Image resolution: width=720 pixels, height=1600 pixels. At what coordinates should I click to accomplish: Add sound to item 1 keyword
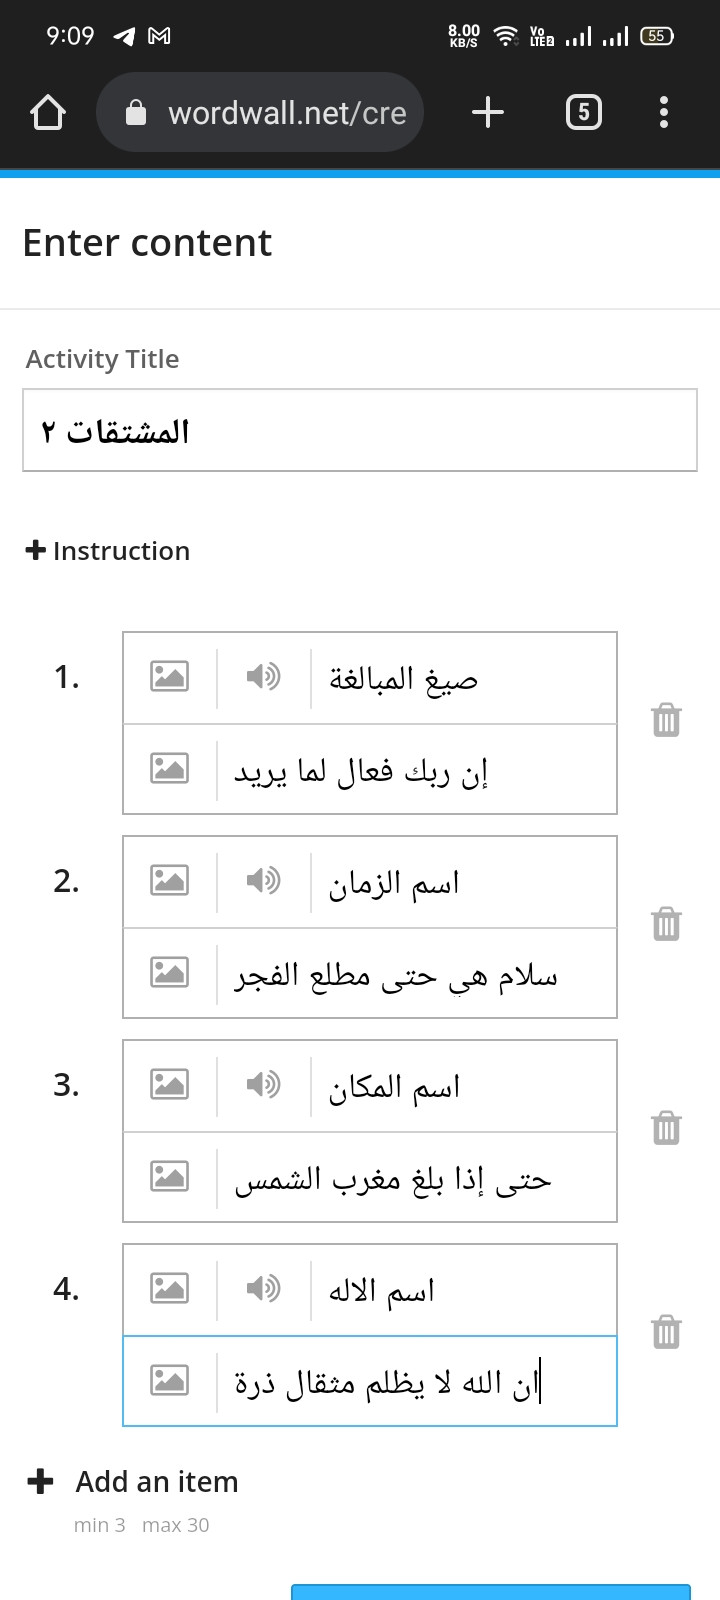click(x=263, y=677)
